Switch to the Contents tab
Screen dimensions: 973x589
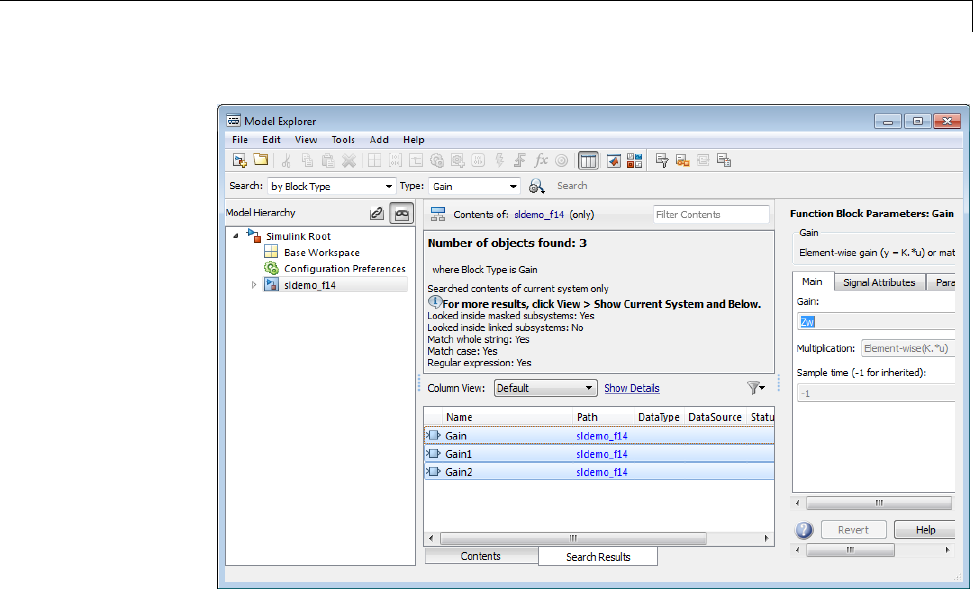pos(481,556)
